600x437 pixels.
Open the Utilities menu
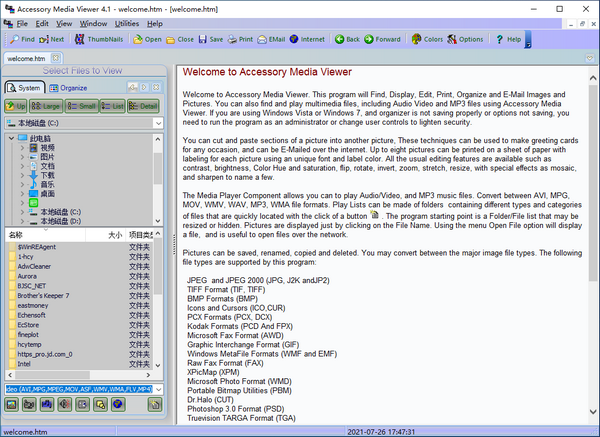pyautogui.click(x=127, y=24)
